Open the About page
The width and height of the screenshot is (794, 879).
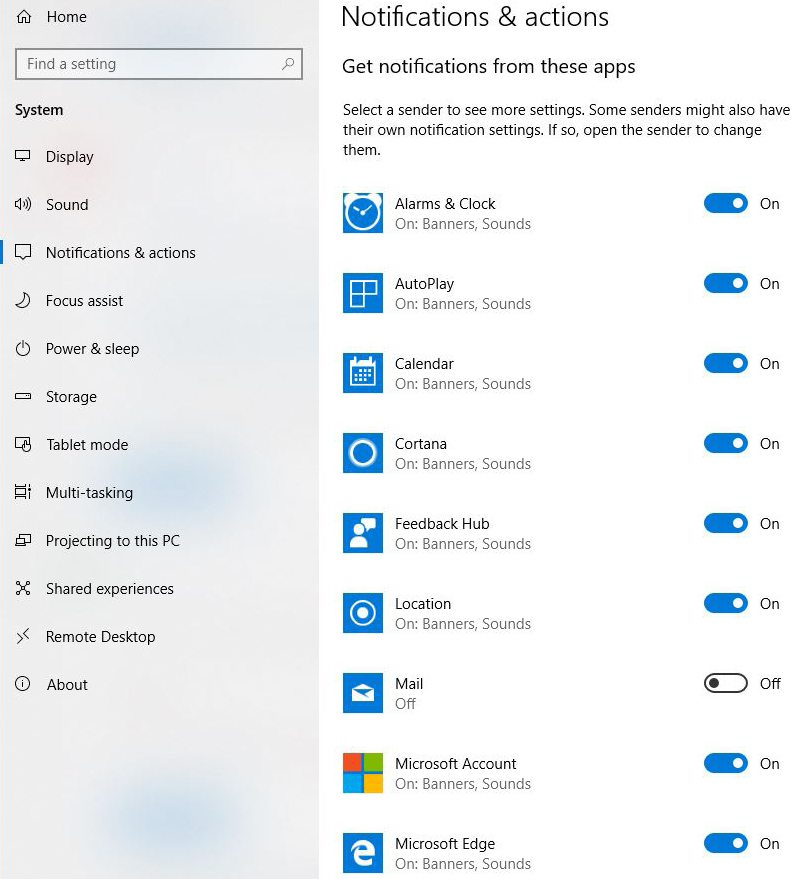[67, 684]
